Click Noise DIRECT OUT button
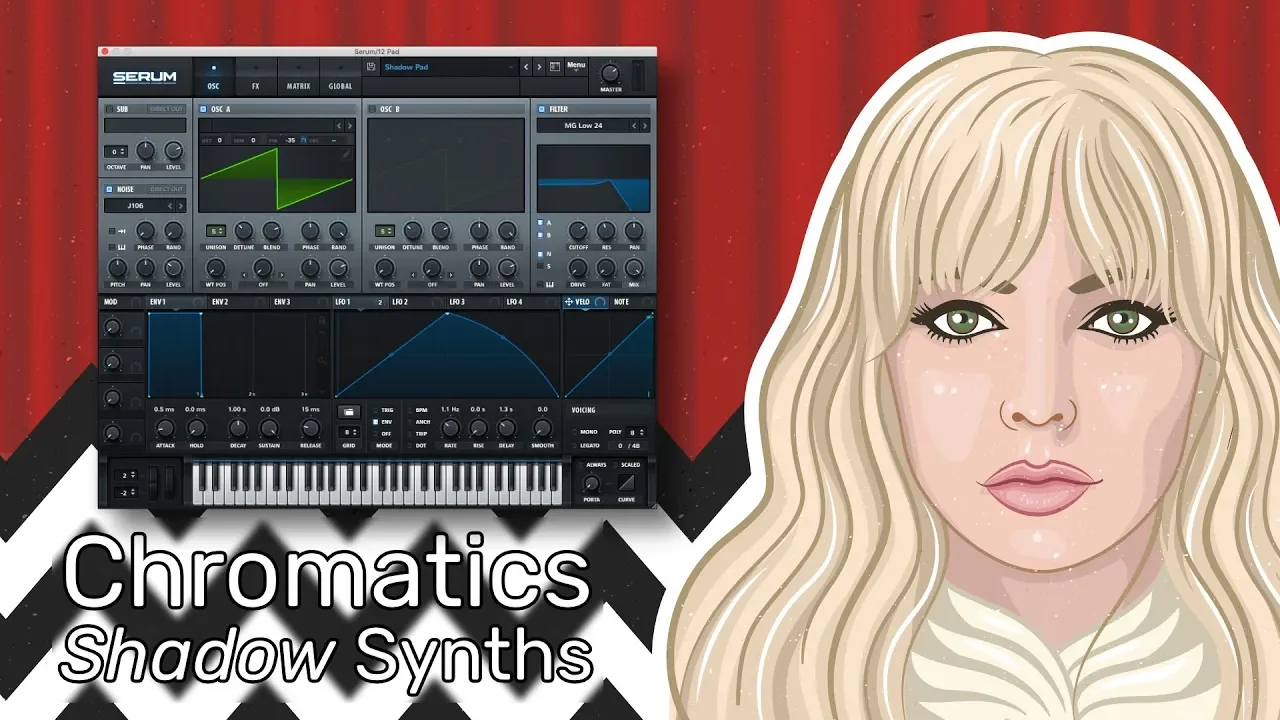Viewport: 1280px width, 720px height. 166,189
